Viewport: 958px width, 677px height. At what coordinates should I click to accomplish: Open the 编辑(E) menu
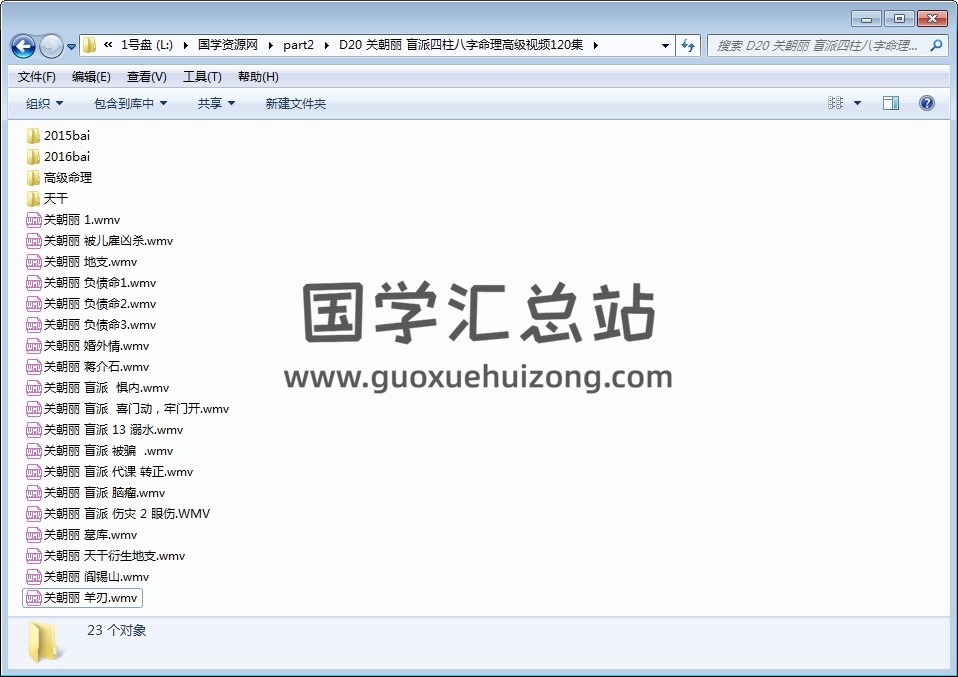pyautogui.click(x=91, y=76)
